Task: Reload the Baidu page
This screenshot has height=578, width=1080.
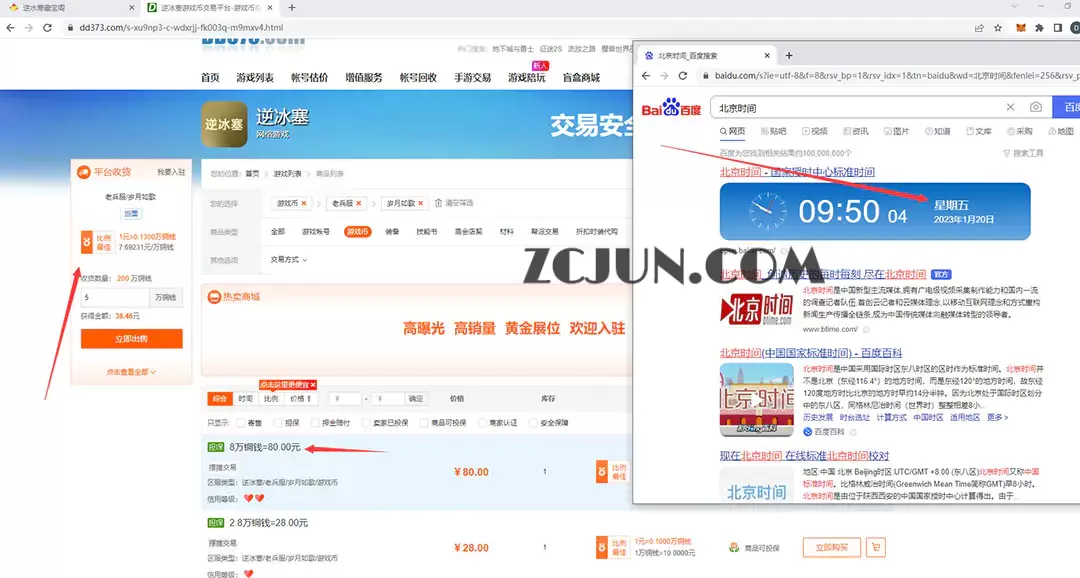Action: click(683, 76)
